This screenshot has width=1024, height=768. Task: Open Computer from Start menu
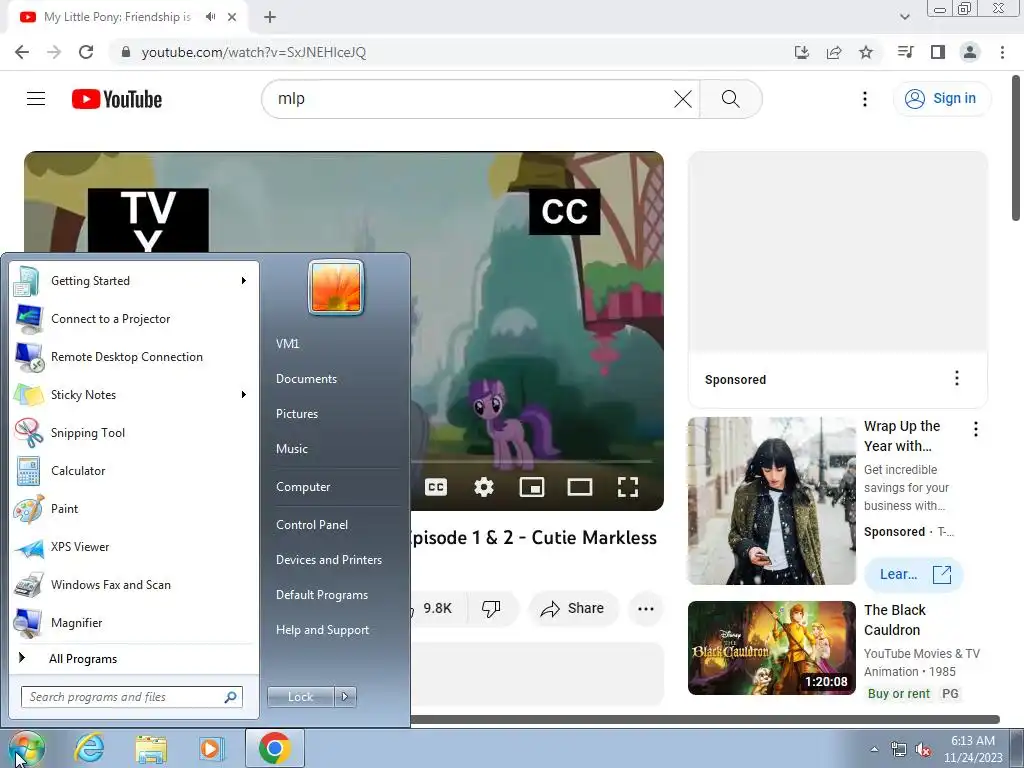(303, 487)
